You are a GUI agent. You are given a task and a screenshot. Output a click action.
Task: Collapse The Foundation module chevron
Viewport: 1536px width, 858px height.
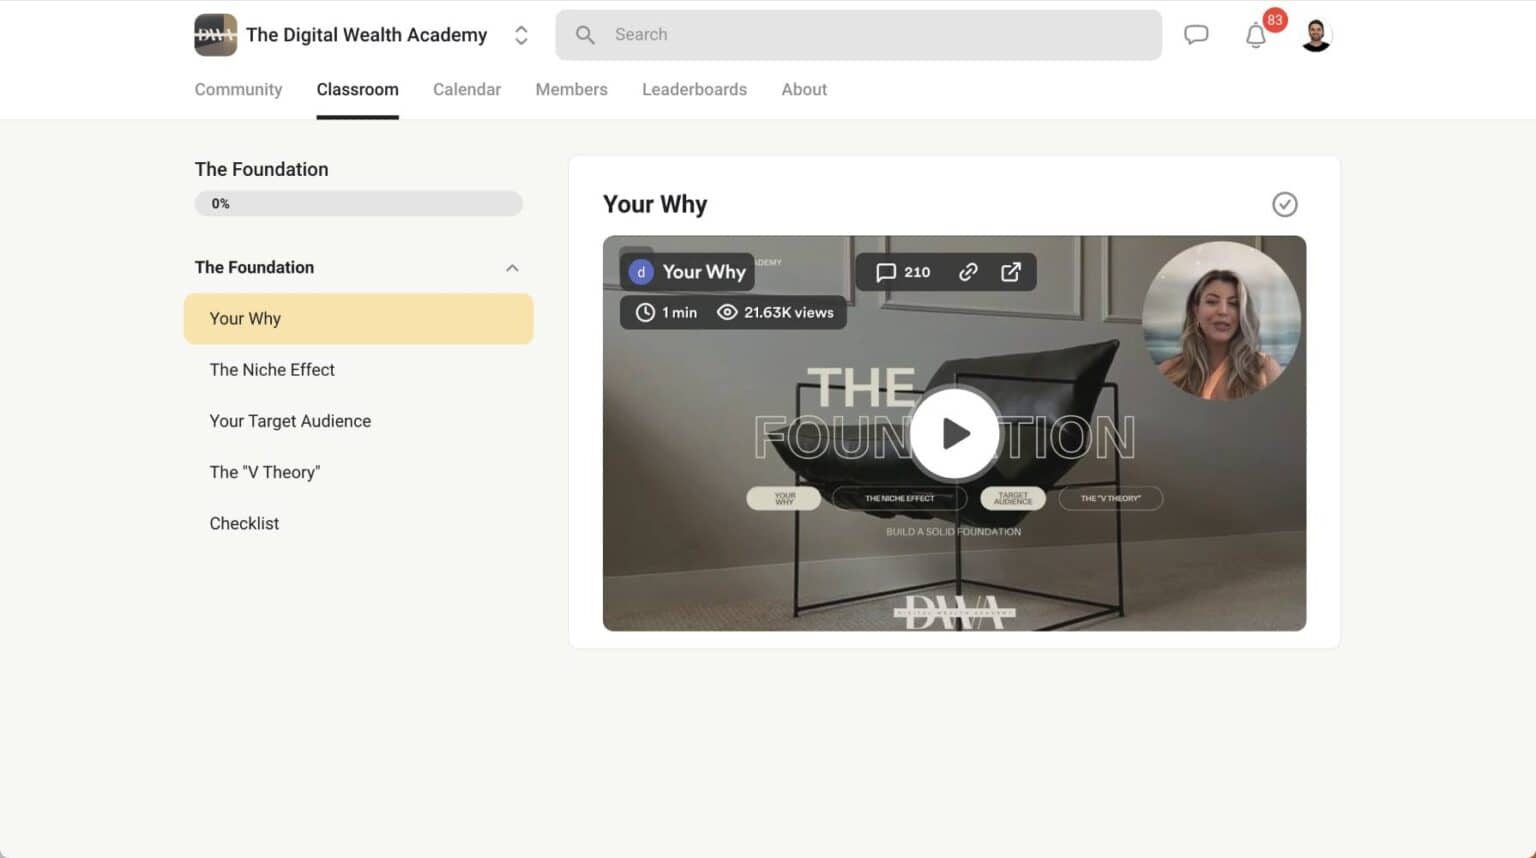512,267
